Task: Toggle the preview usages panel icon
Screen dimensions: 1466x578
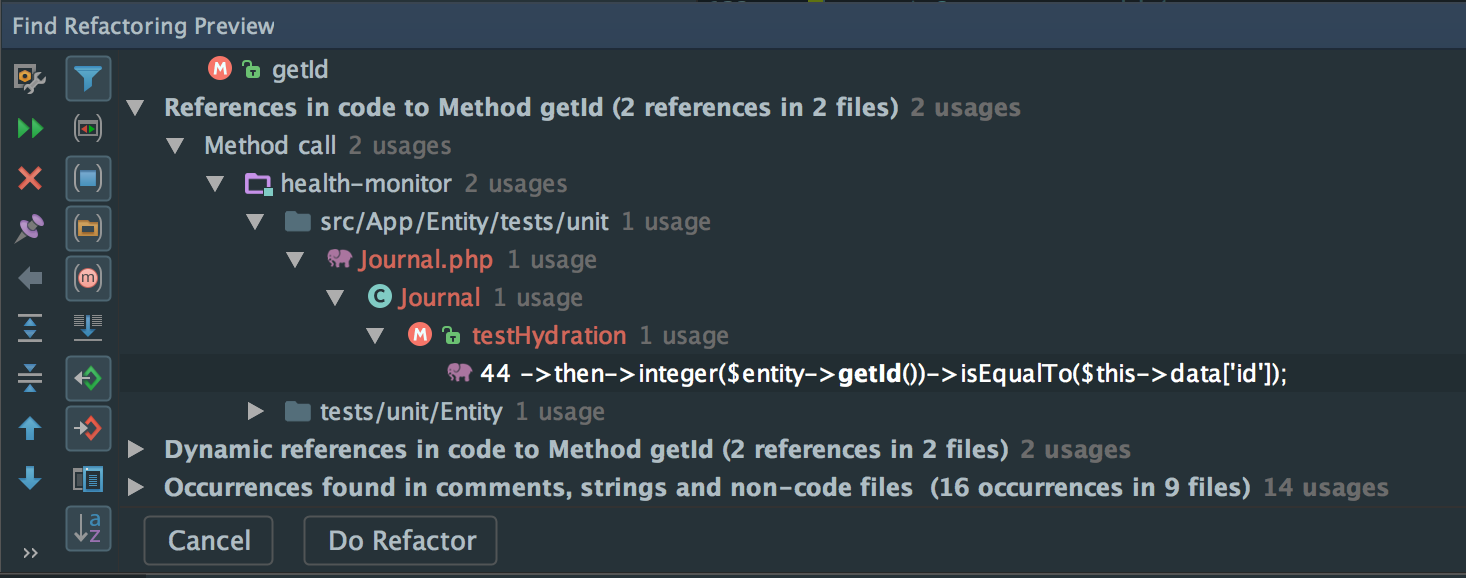Action: [x=88, y=479]
